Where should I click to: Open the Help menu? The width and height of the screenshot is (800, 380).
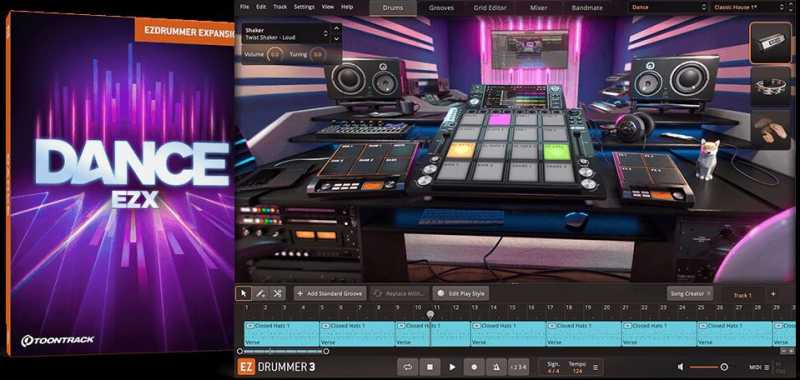coord(347,7)
